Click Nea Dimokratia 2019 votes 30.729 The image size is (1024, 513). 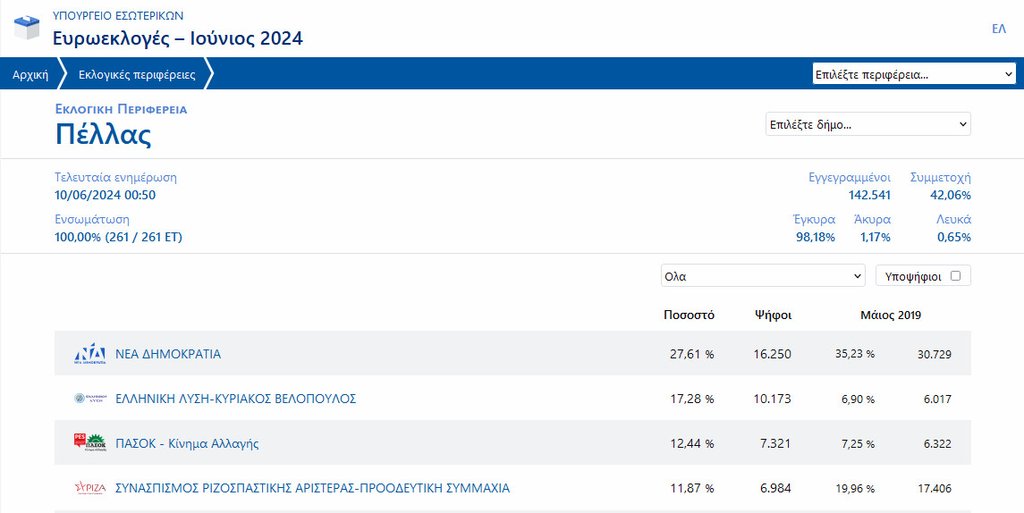coord(933,354)
